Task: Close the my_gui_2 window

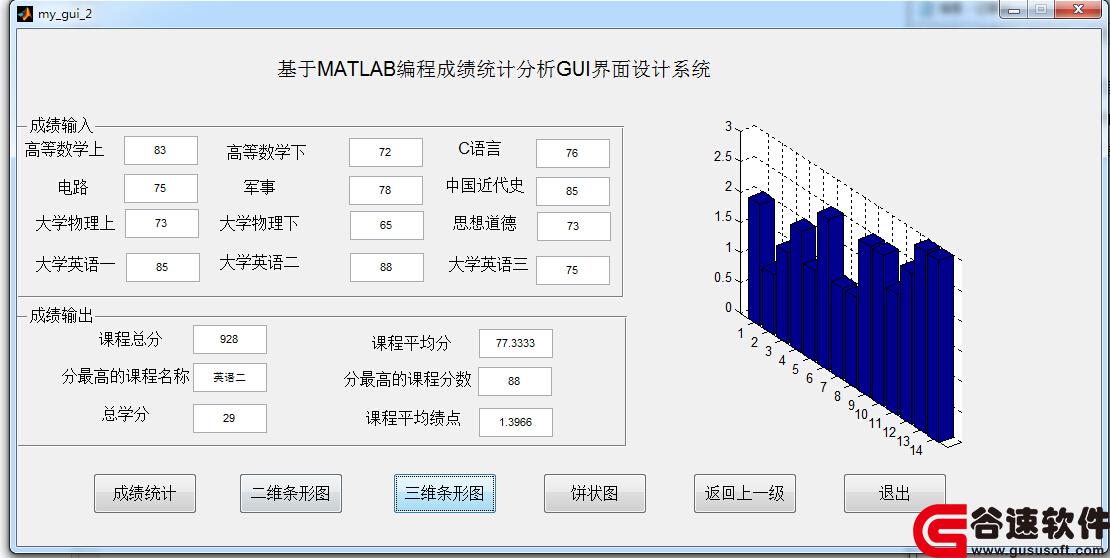Action: point(1078,10)
